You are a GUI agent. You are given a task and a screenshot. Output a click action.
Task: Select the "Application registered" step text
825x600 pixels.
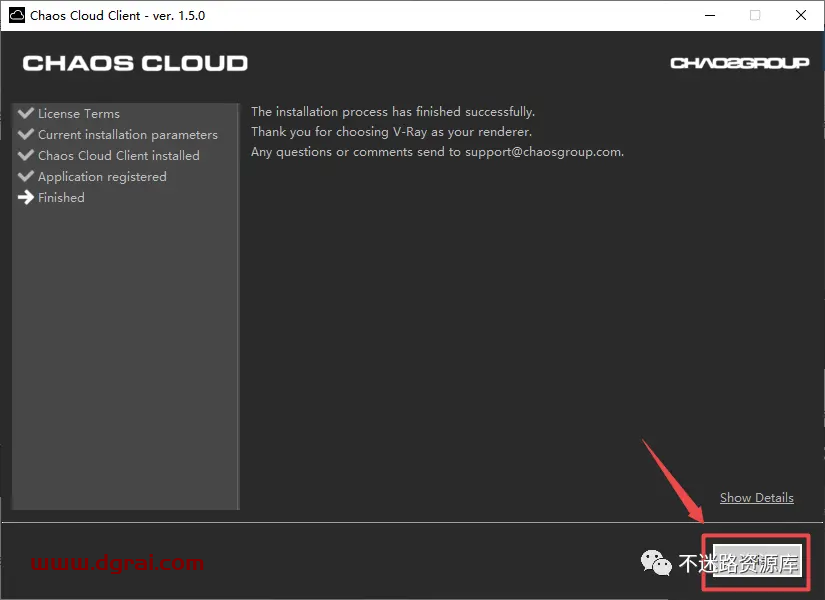[x=102, y=177]
